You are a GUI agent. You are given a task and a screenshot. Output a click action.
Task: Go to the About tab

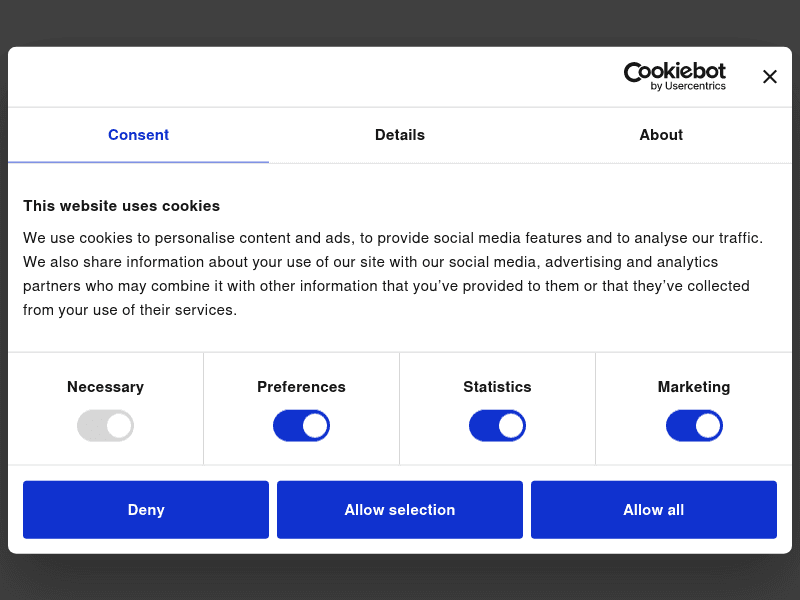pyautogui.click(x=661, y=135)
